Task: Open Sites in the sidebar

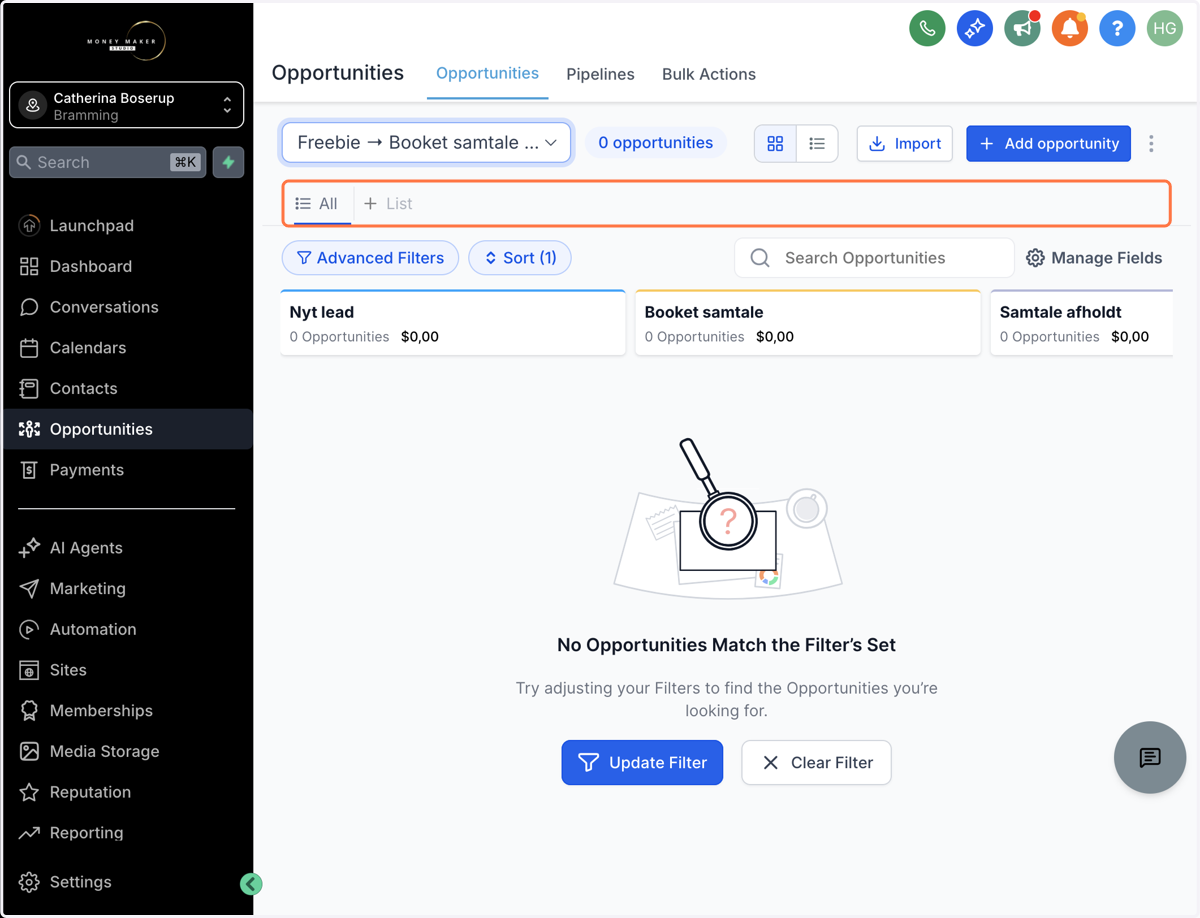Action: click(126, 670)
